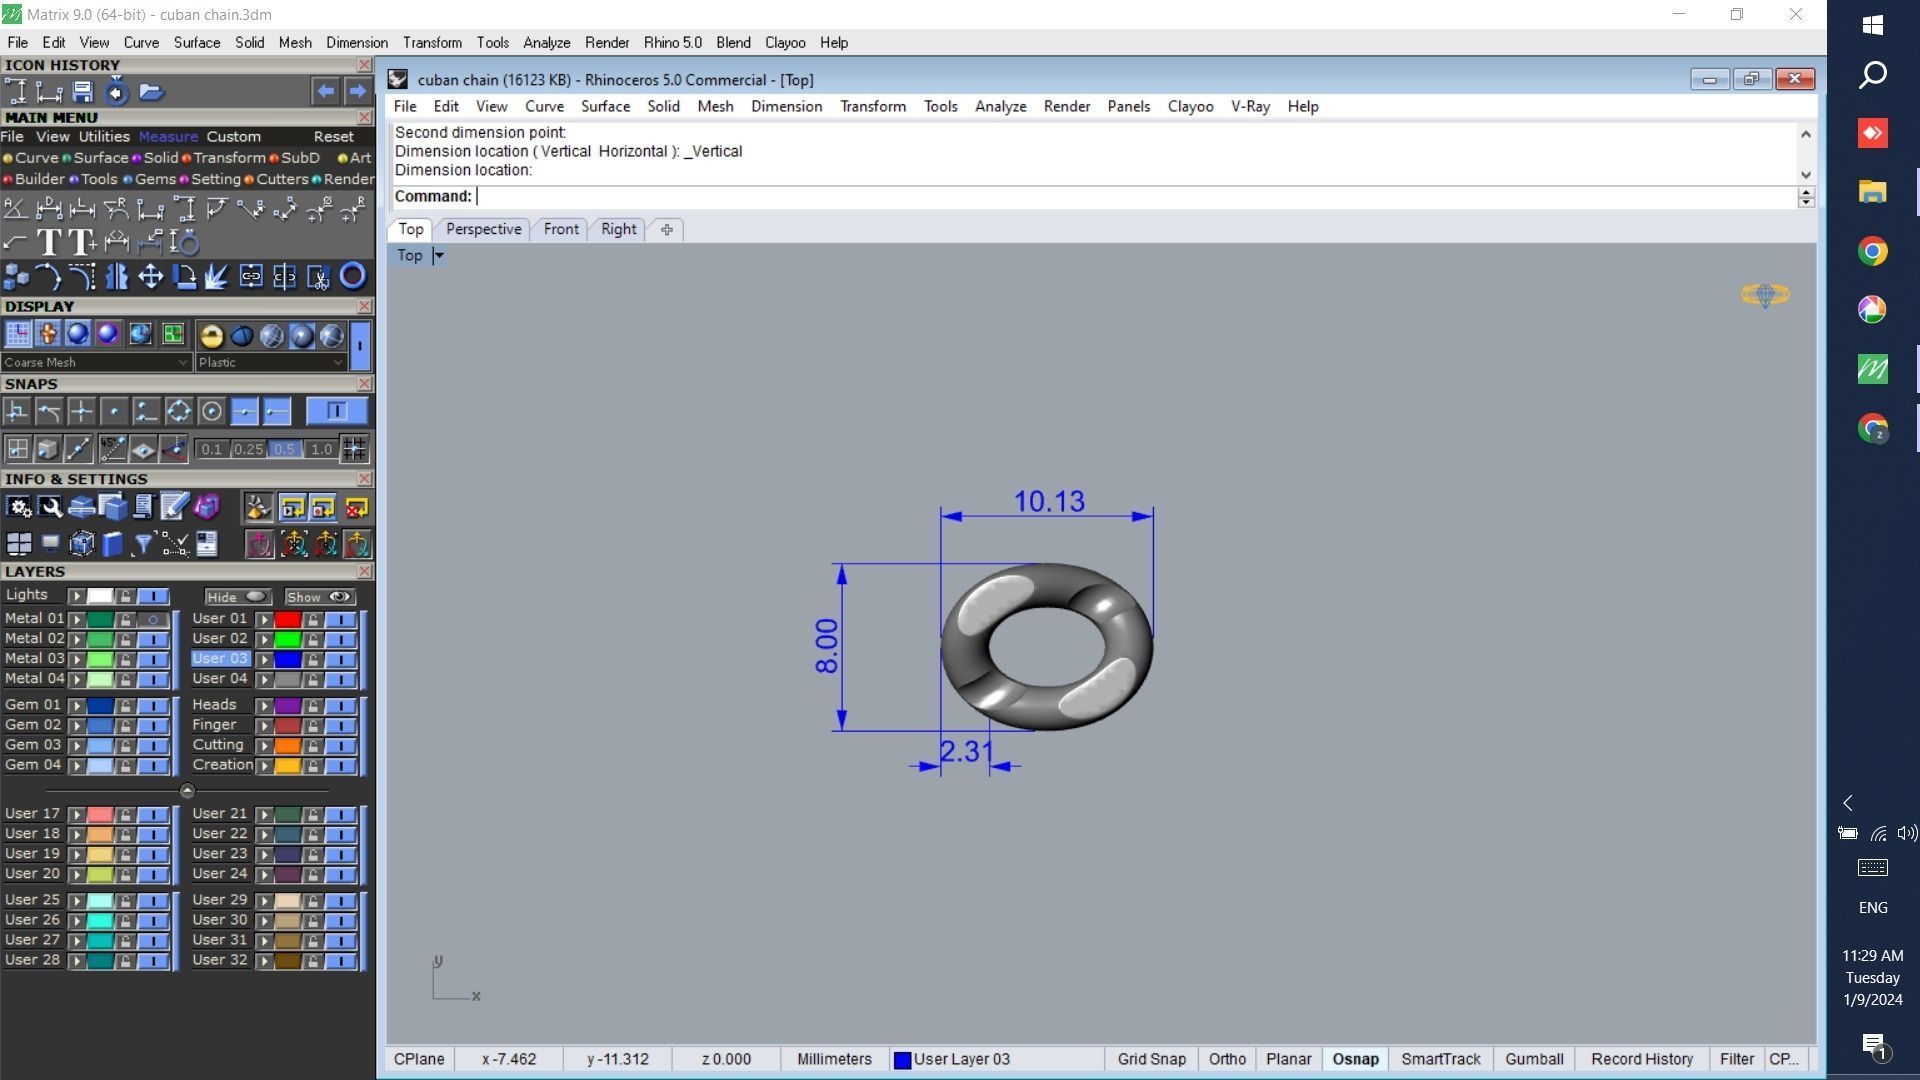Click the ring size measure icon
Screen dimensions: 1920x1080
pyautogui.click(x=185, y=242)
